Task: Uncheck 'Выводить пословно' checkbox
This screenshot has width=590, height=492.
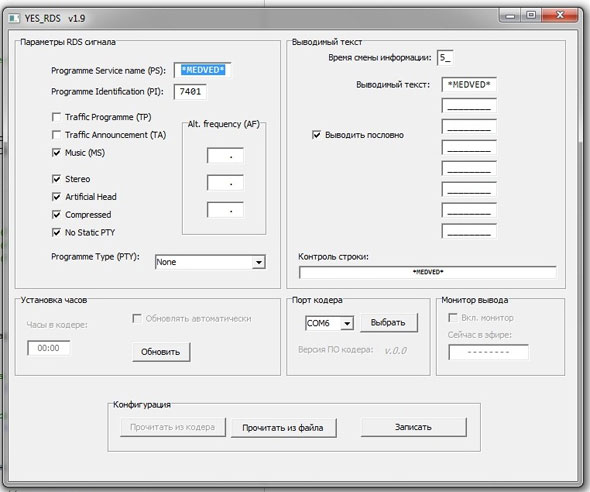Action: point(316,135)
